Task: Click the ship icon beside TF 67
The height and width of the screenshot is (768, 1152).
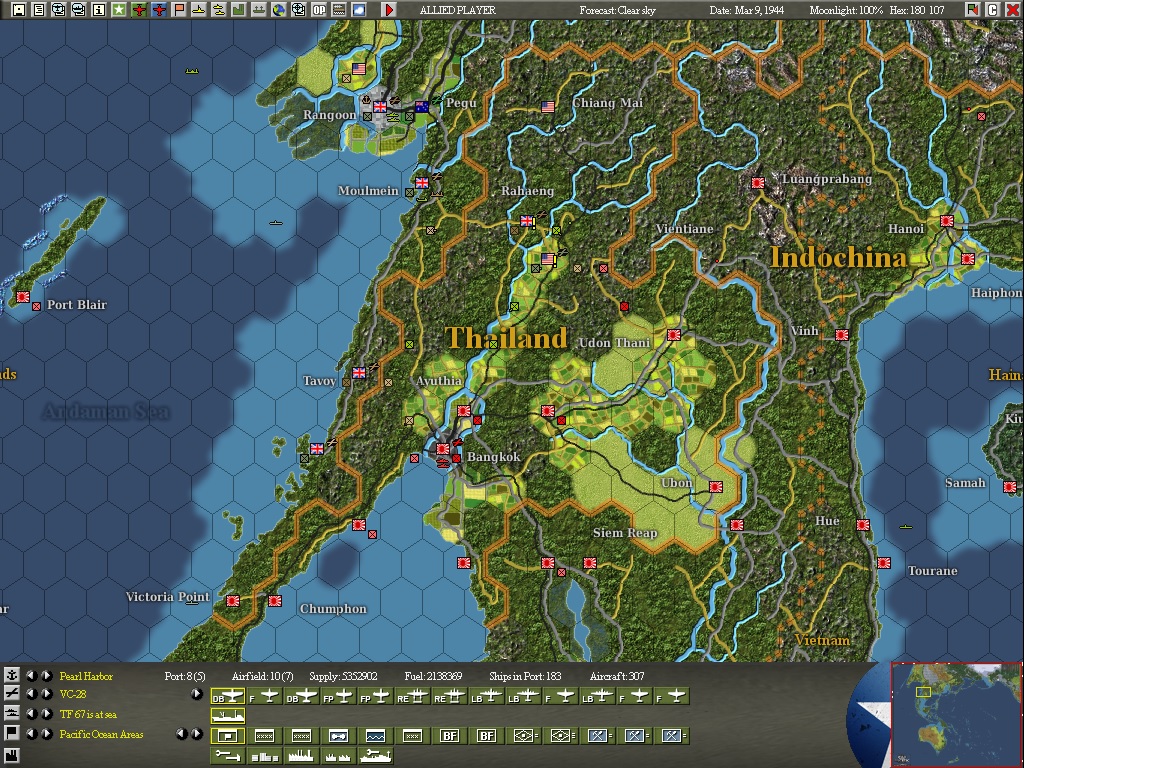Action: tap(12, 713)
